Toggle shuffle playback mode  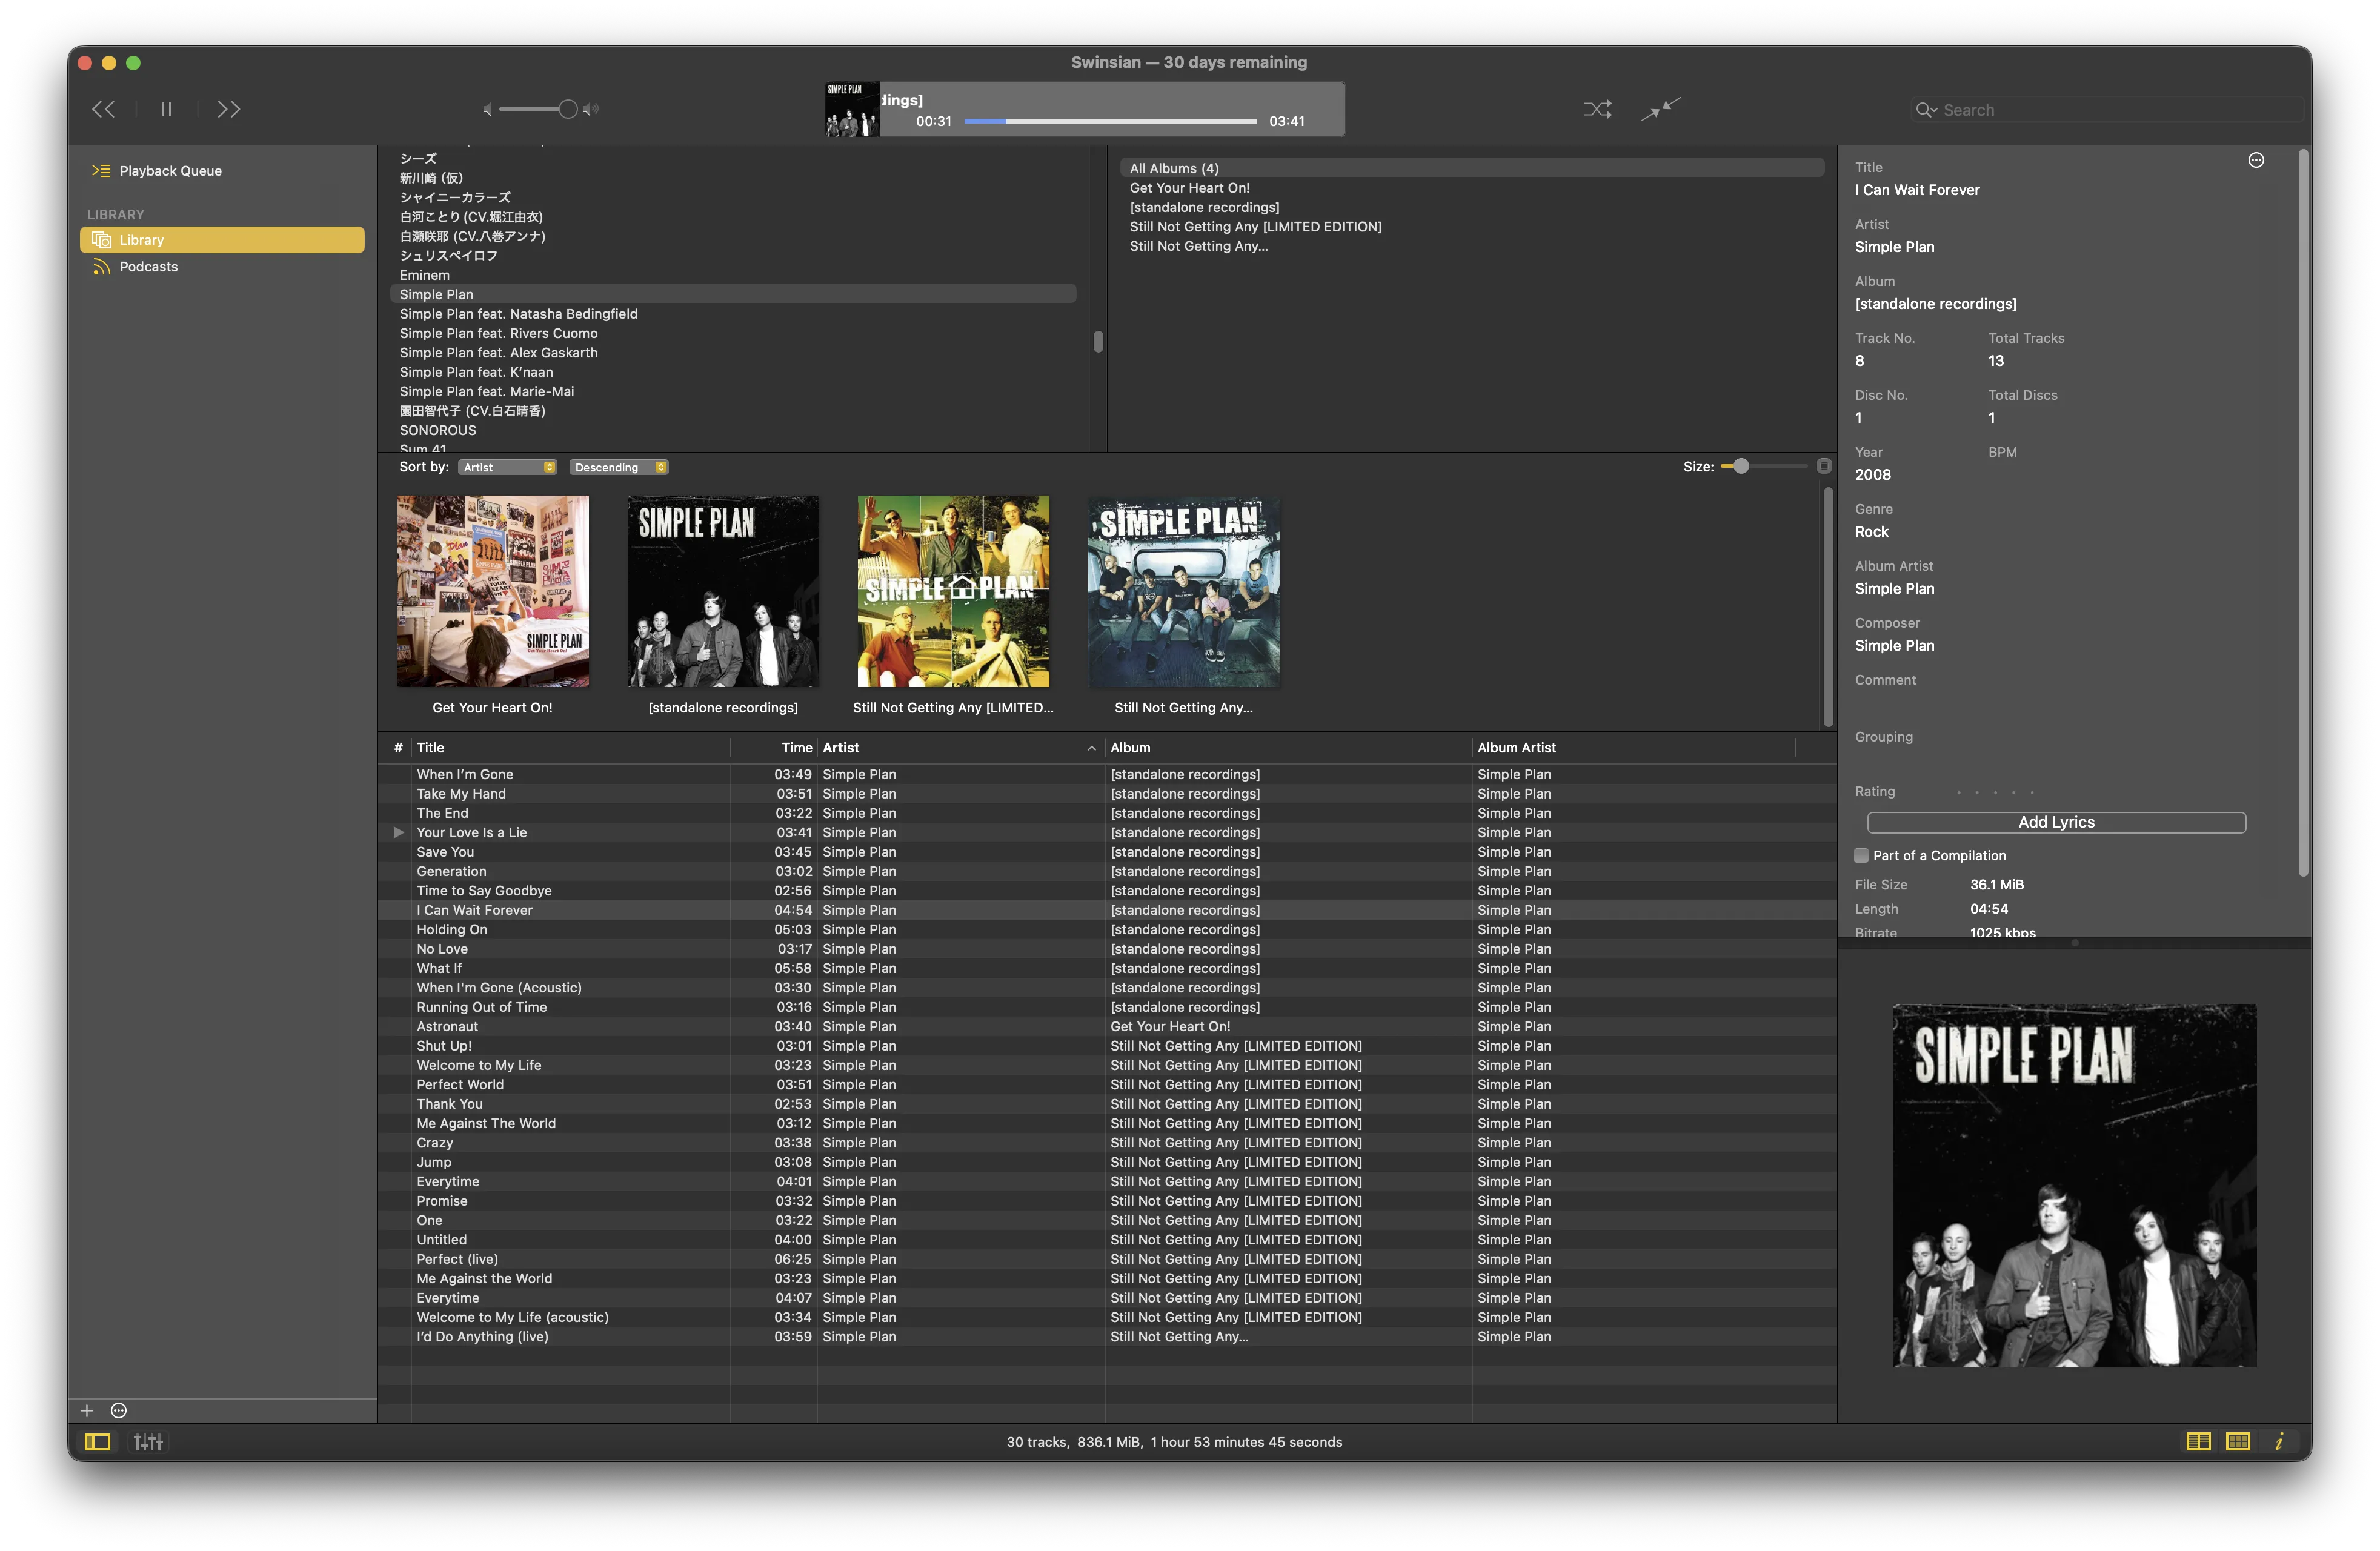click(1597, 109)
